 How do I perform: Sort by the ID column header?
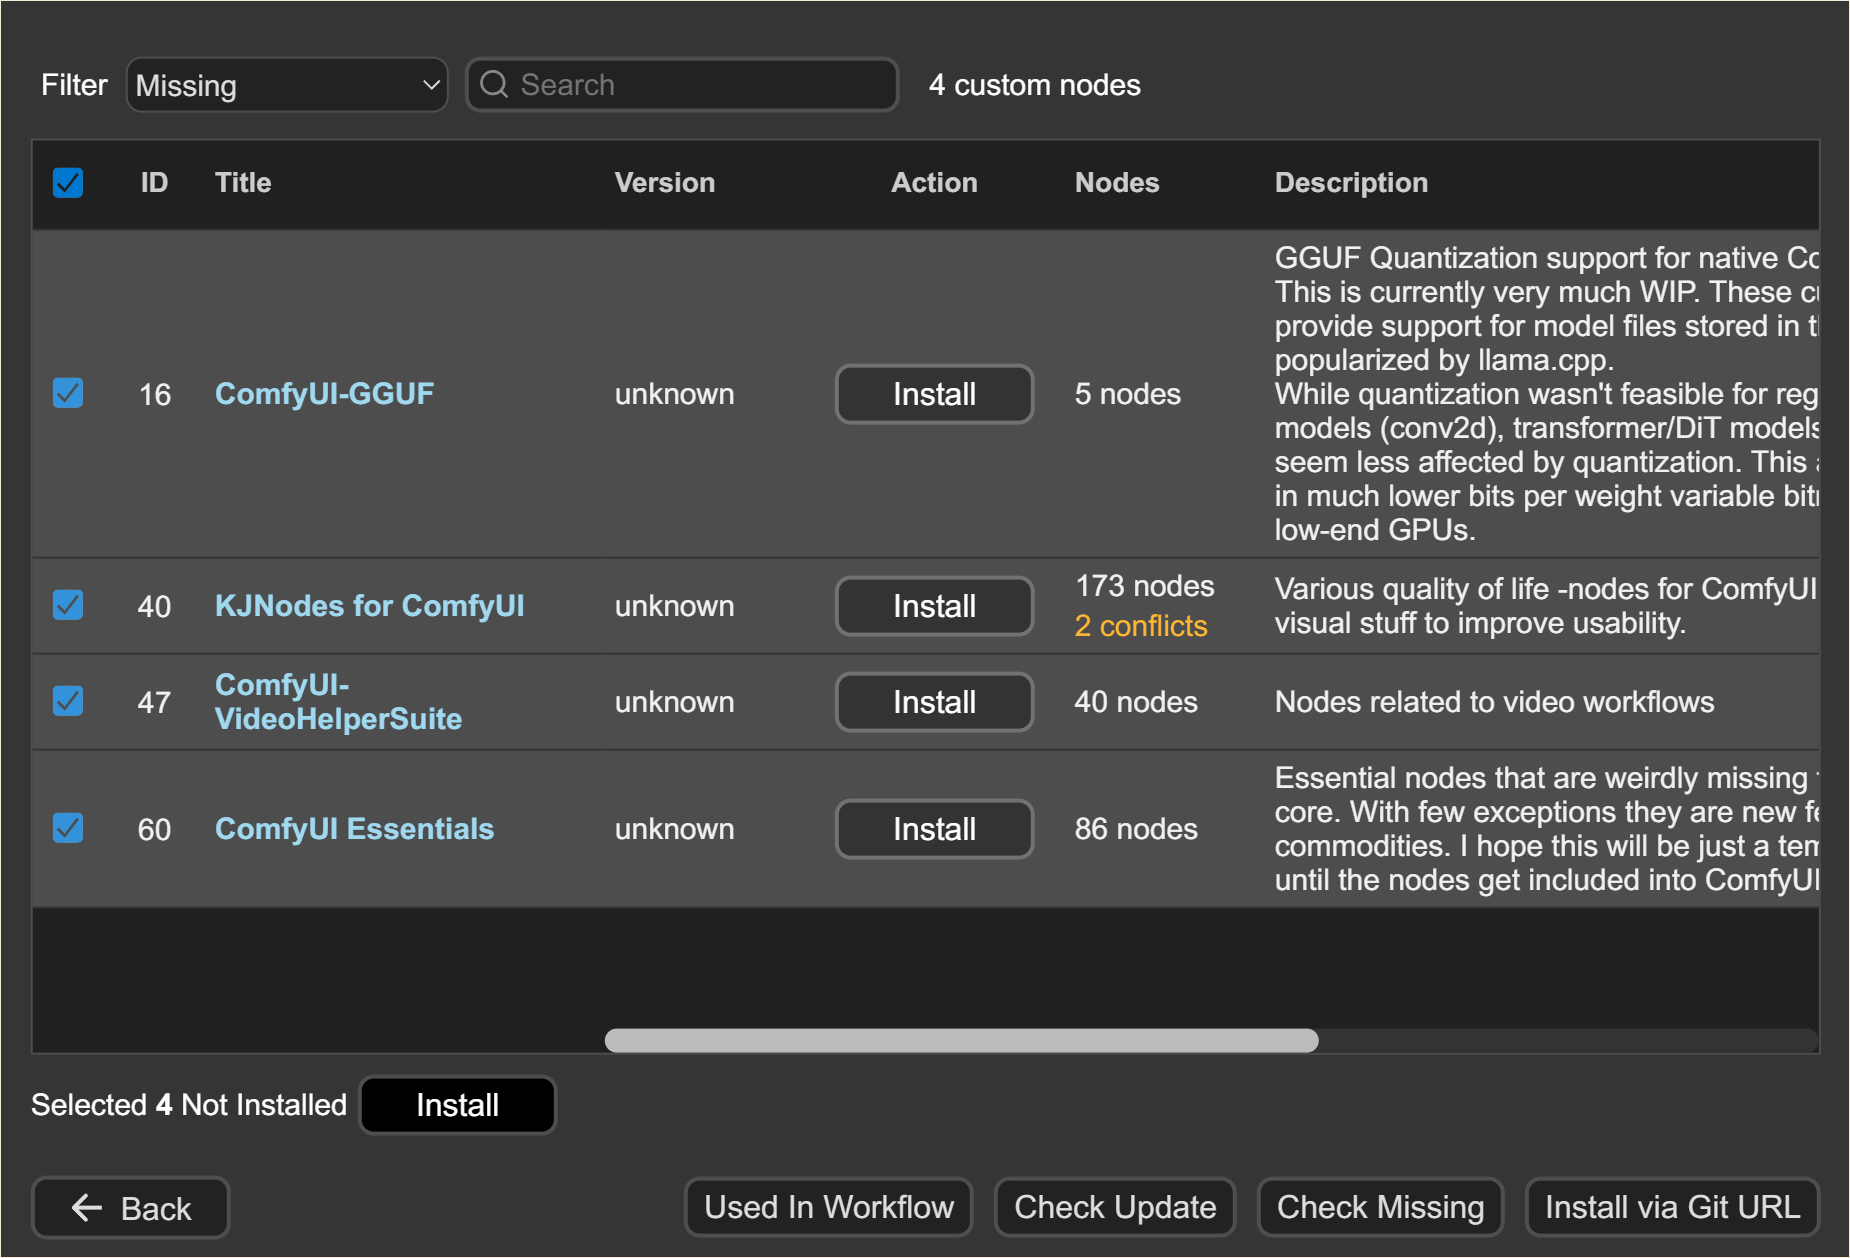click(x=154, y=183)
